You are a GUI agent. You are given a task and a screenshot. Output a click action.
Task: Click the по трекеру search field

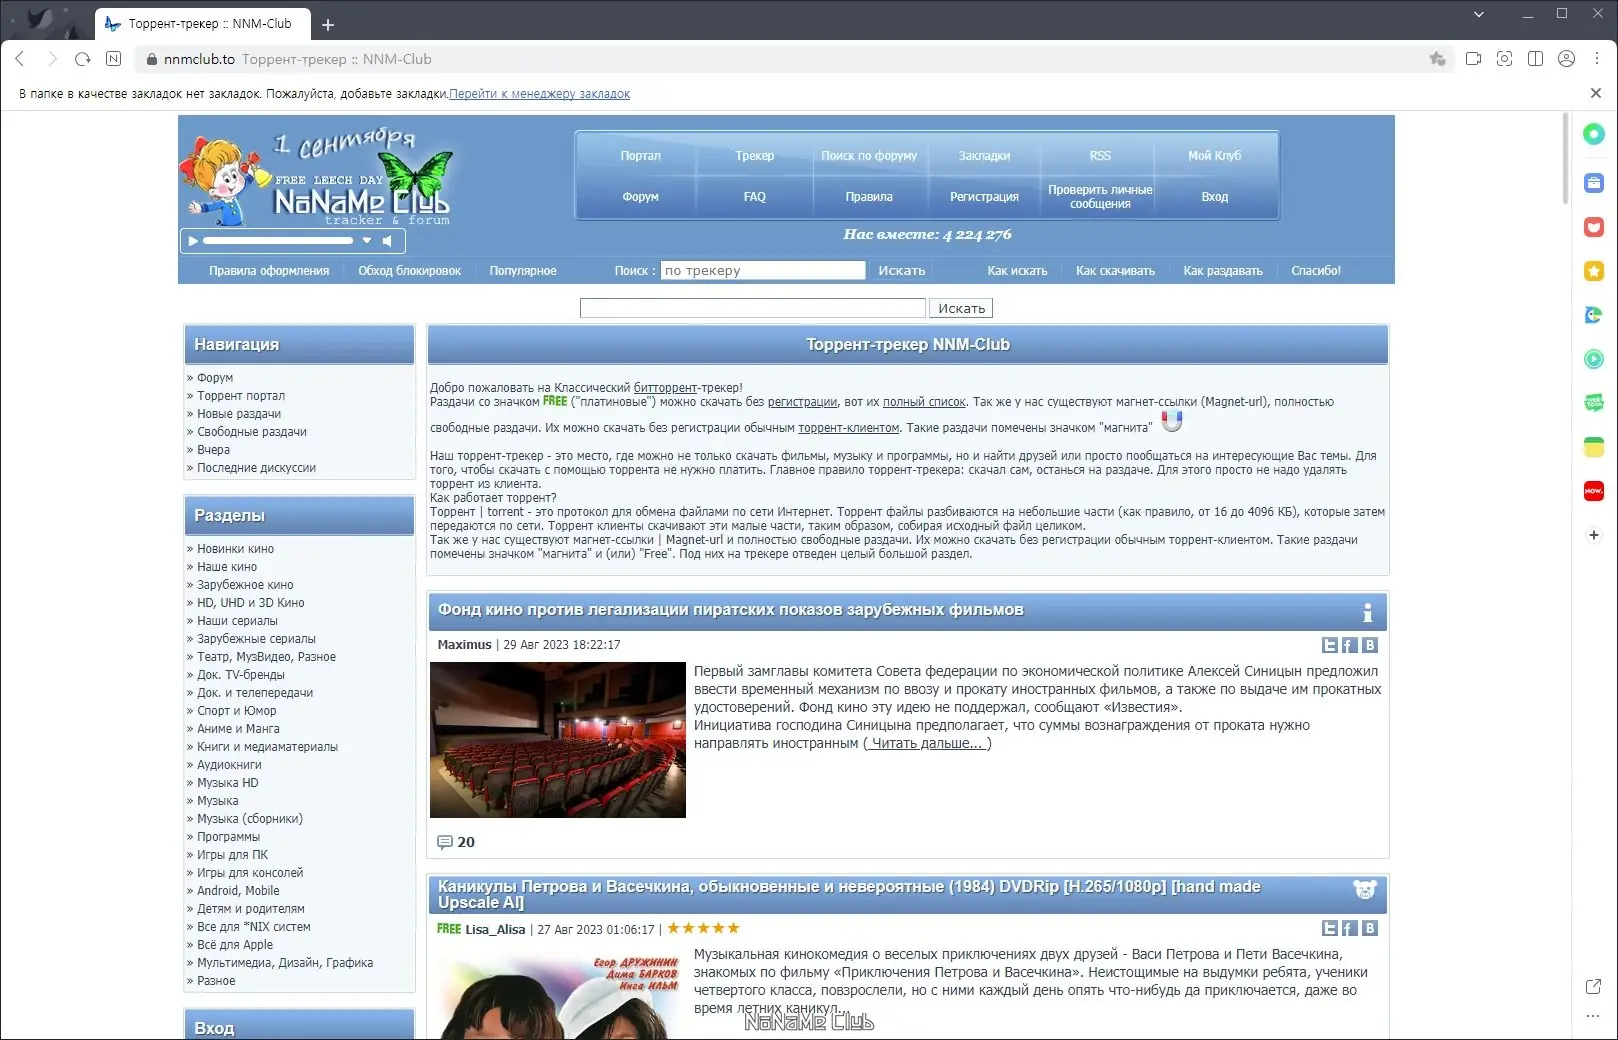(x=762, y=271)
